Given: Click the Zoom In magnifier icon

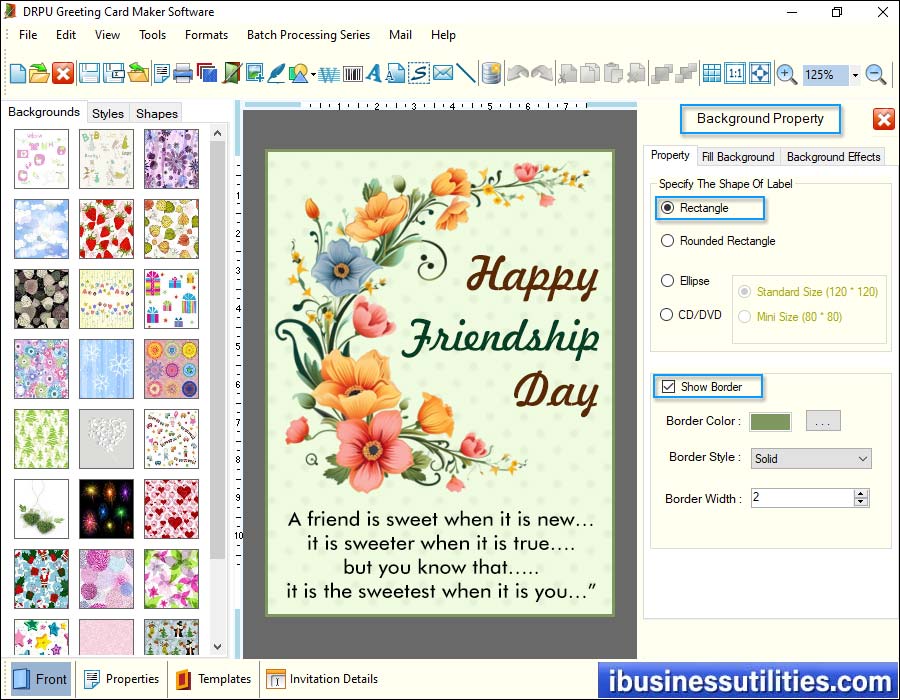Looking at the screenshot, I should click(787, 74).
